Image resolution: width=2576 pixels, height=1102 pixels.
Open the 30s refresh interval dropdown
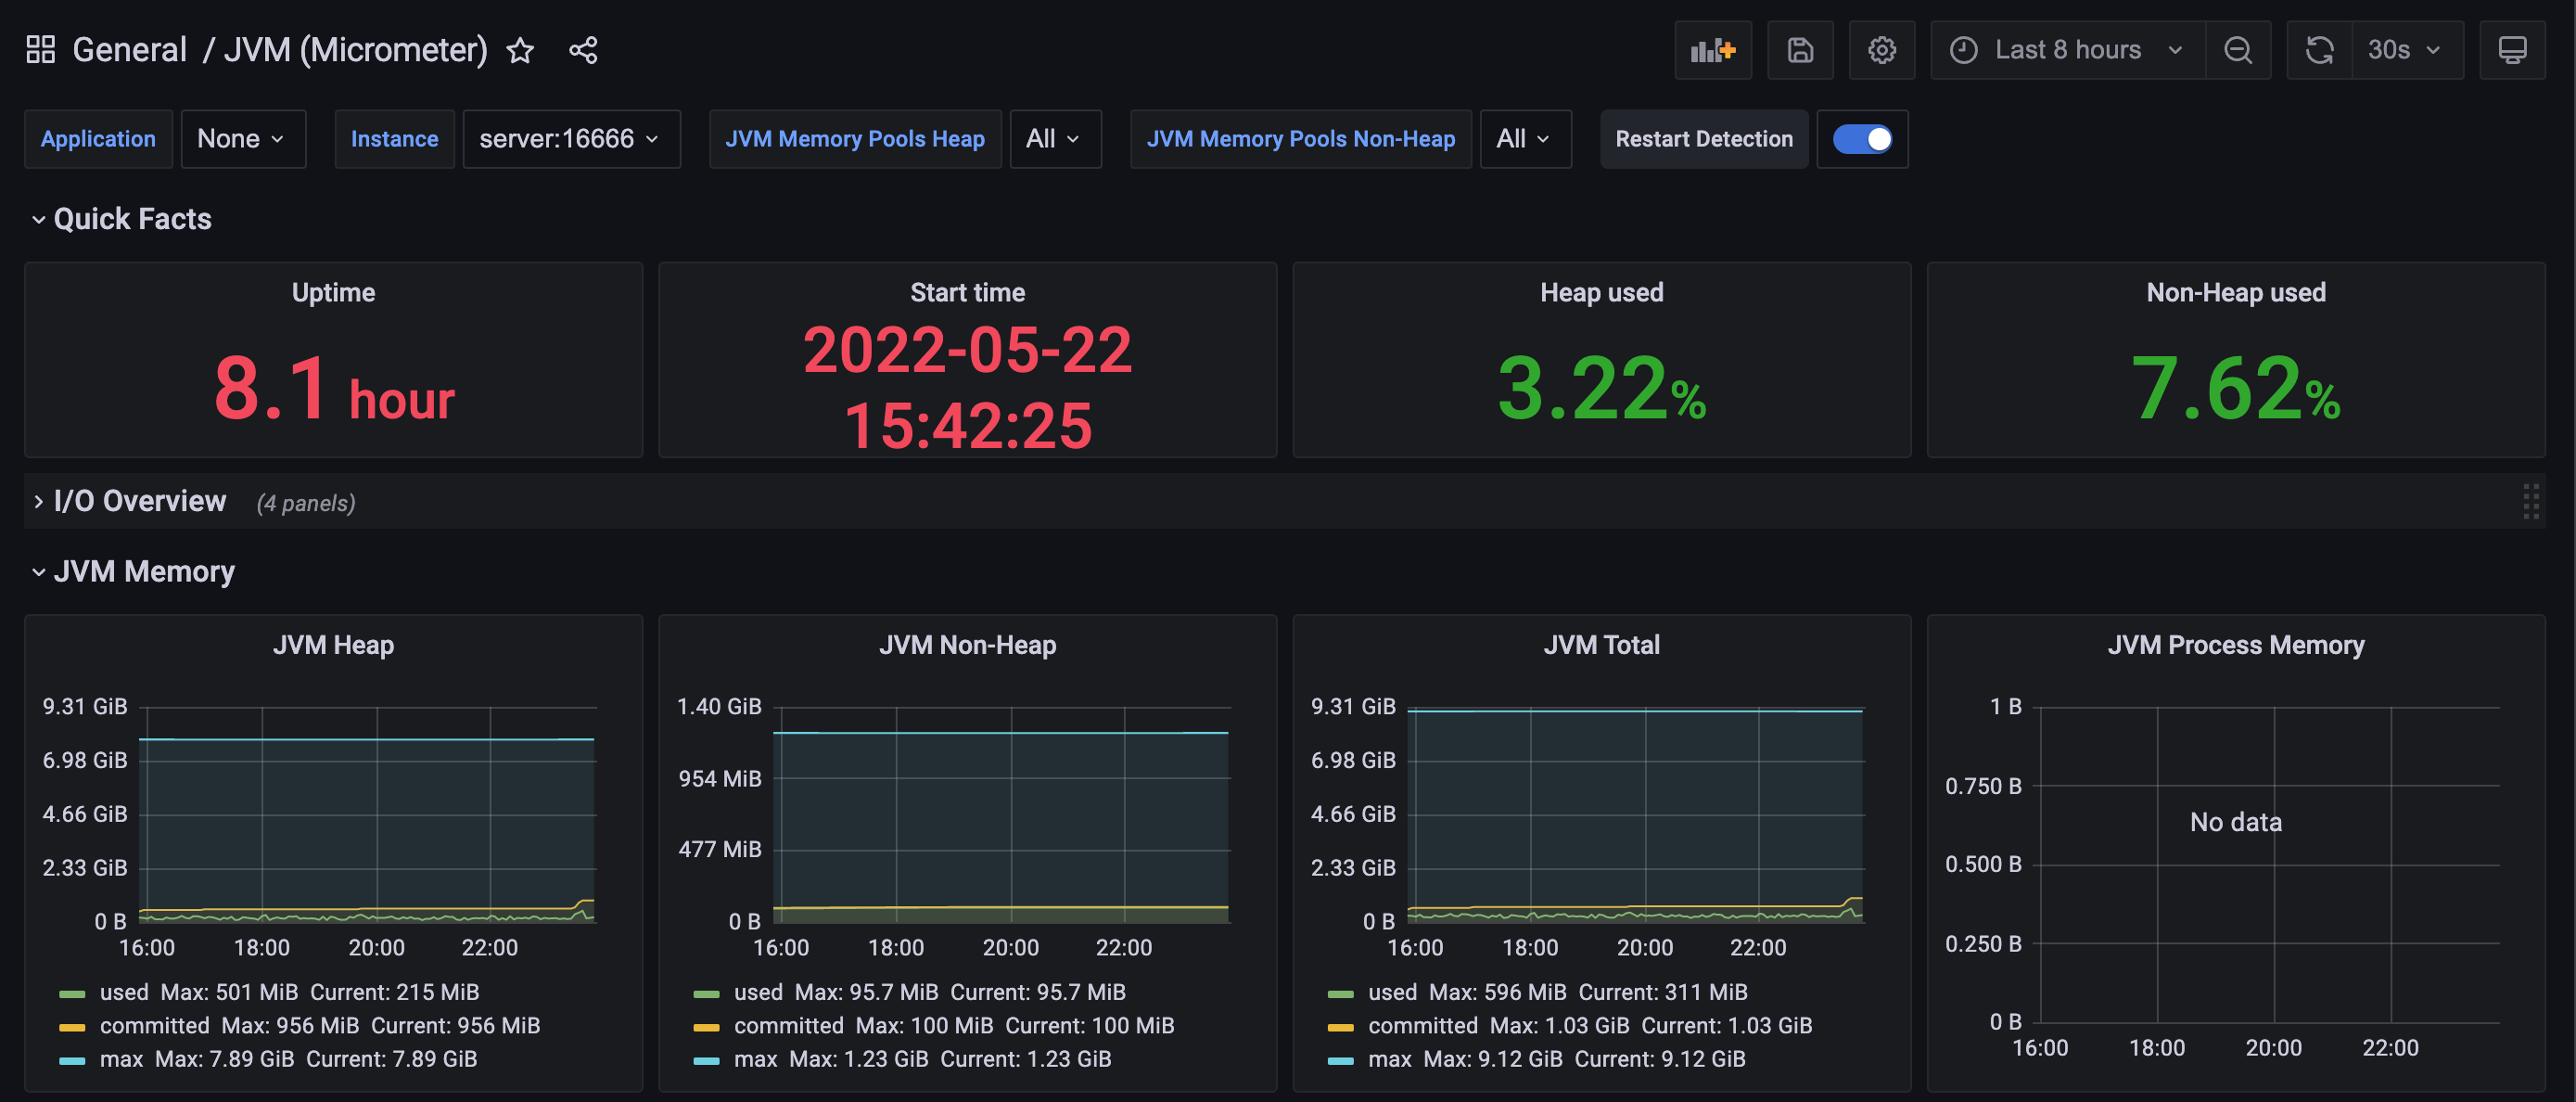[2405, 50]
